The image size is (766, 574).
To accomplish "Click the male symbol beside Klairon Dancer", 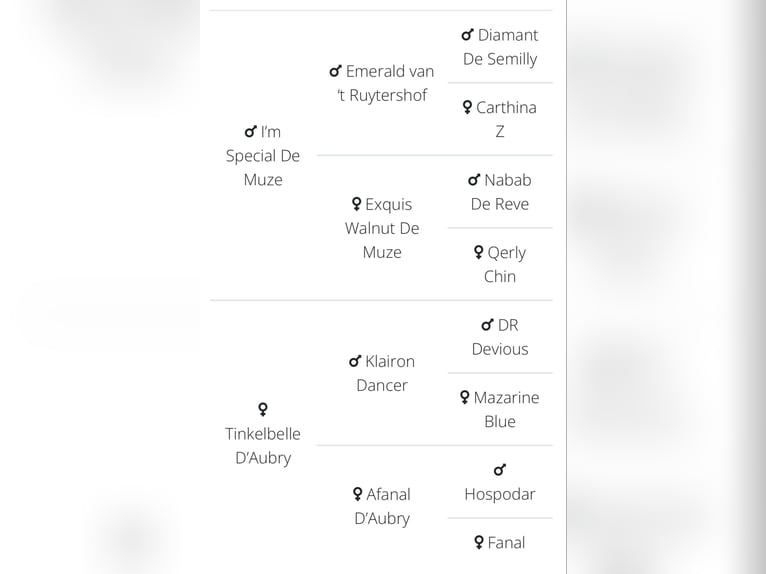I will coord(355,361).
